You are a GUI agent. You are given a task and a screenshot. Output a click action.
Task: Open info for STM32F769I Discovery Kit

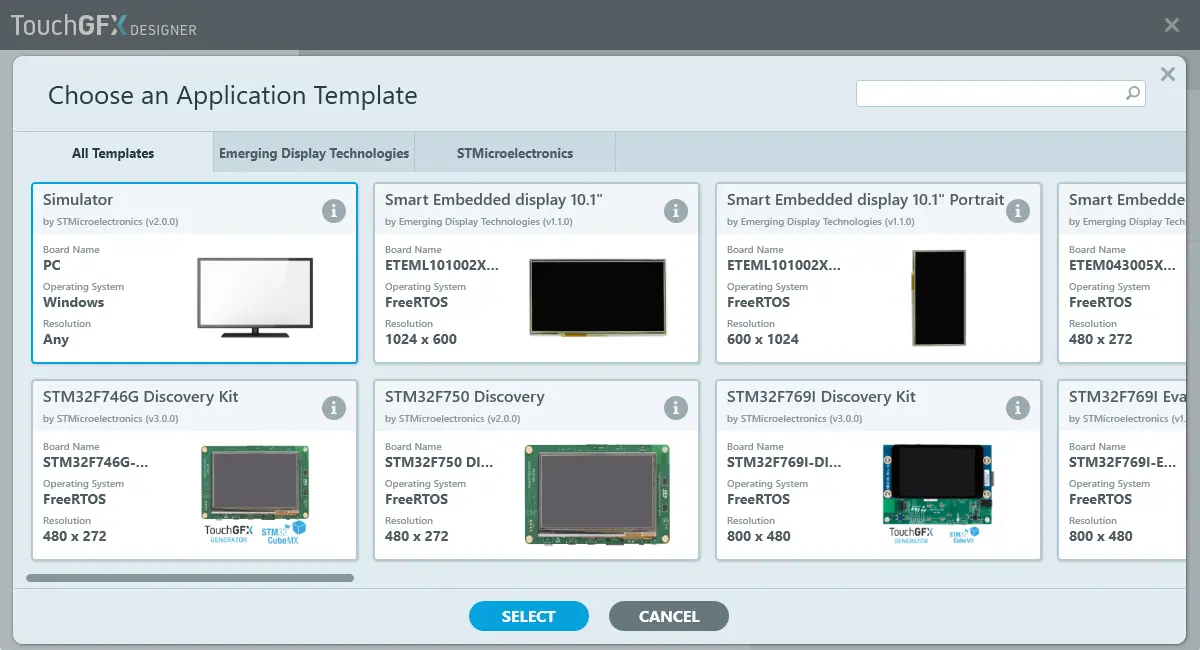pos(1018,408)
